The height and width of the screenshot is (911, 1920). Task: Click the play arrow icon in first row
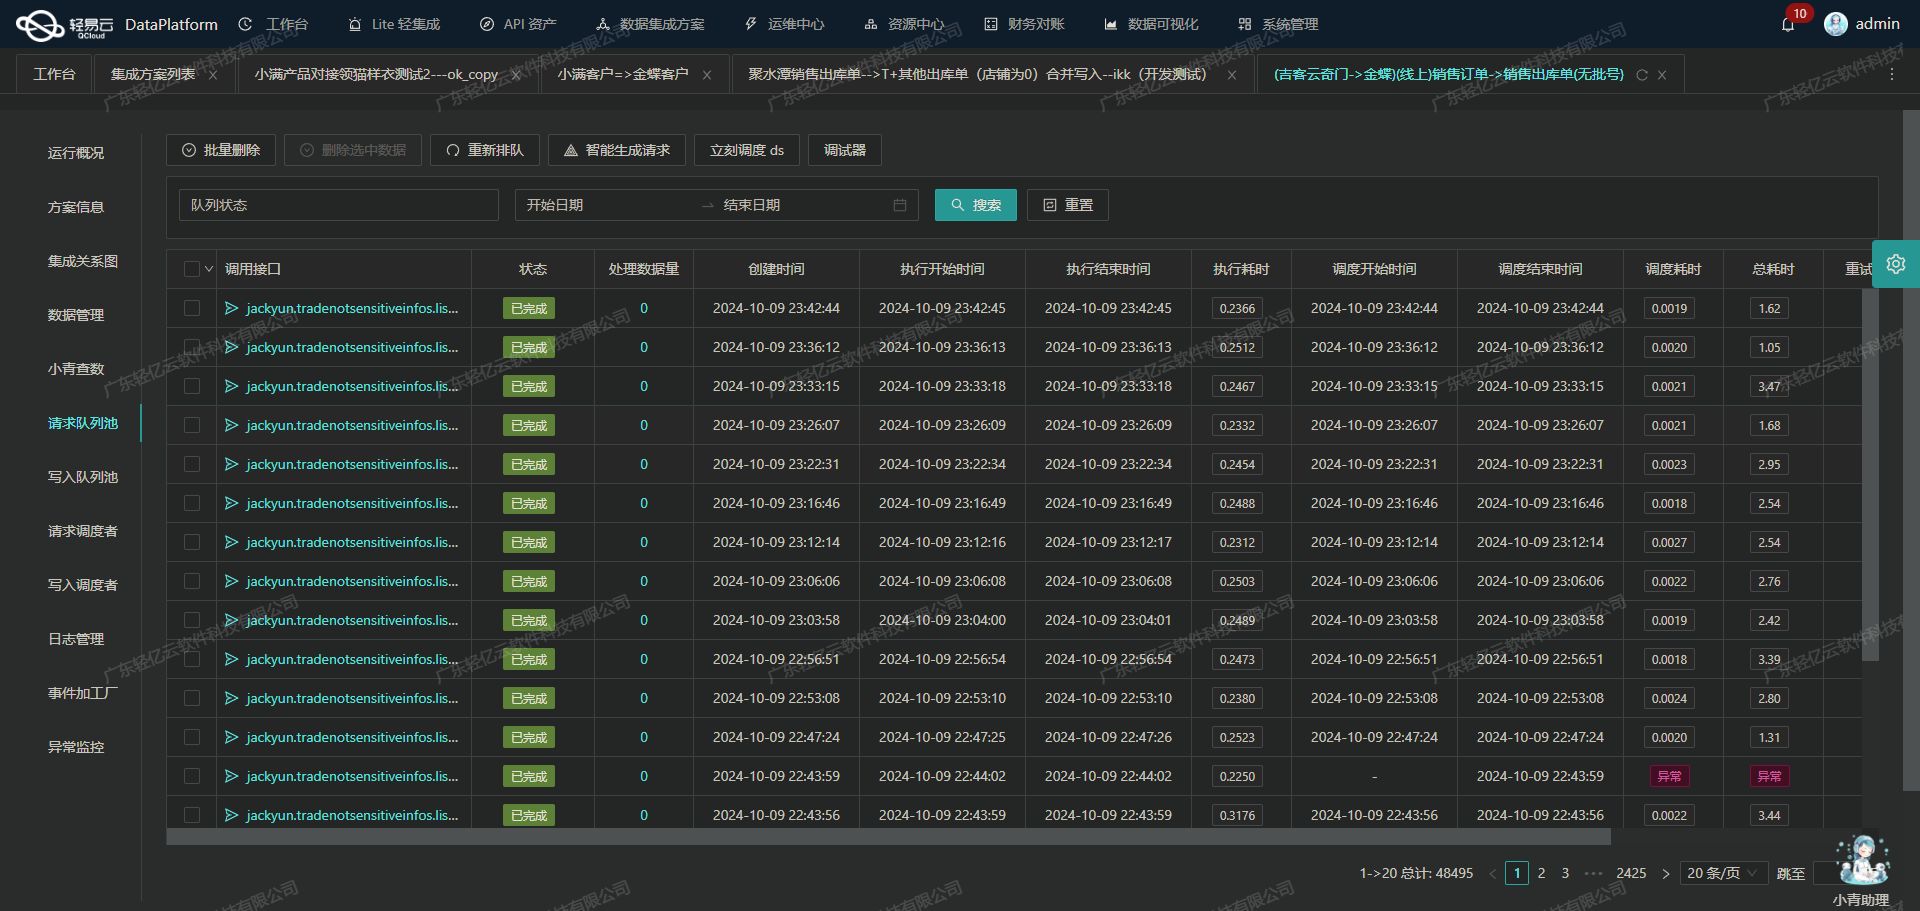point(231,308)
